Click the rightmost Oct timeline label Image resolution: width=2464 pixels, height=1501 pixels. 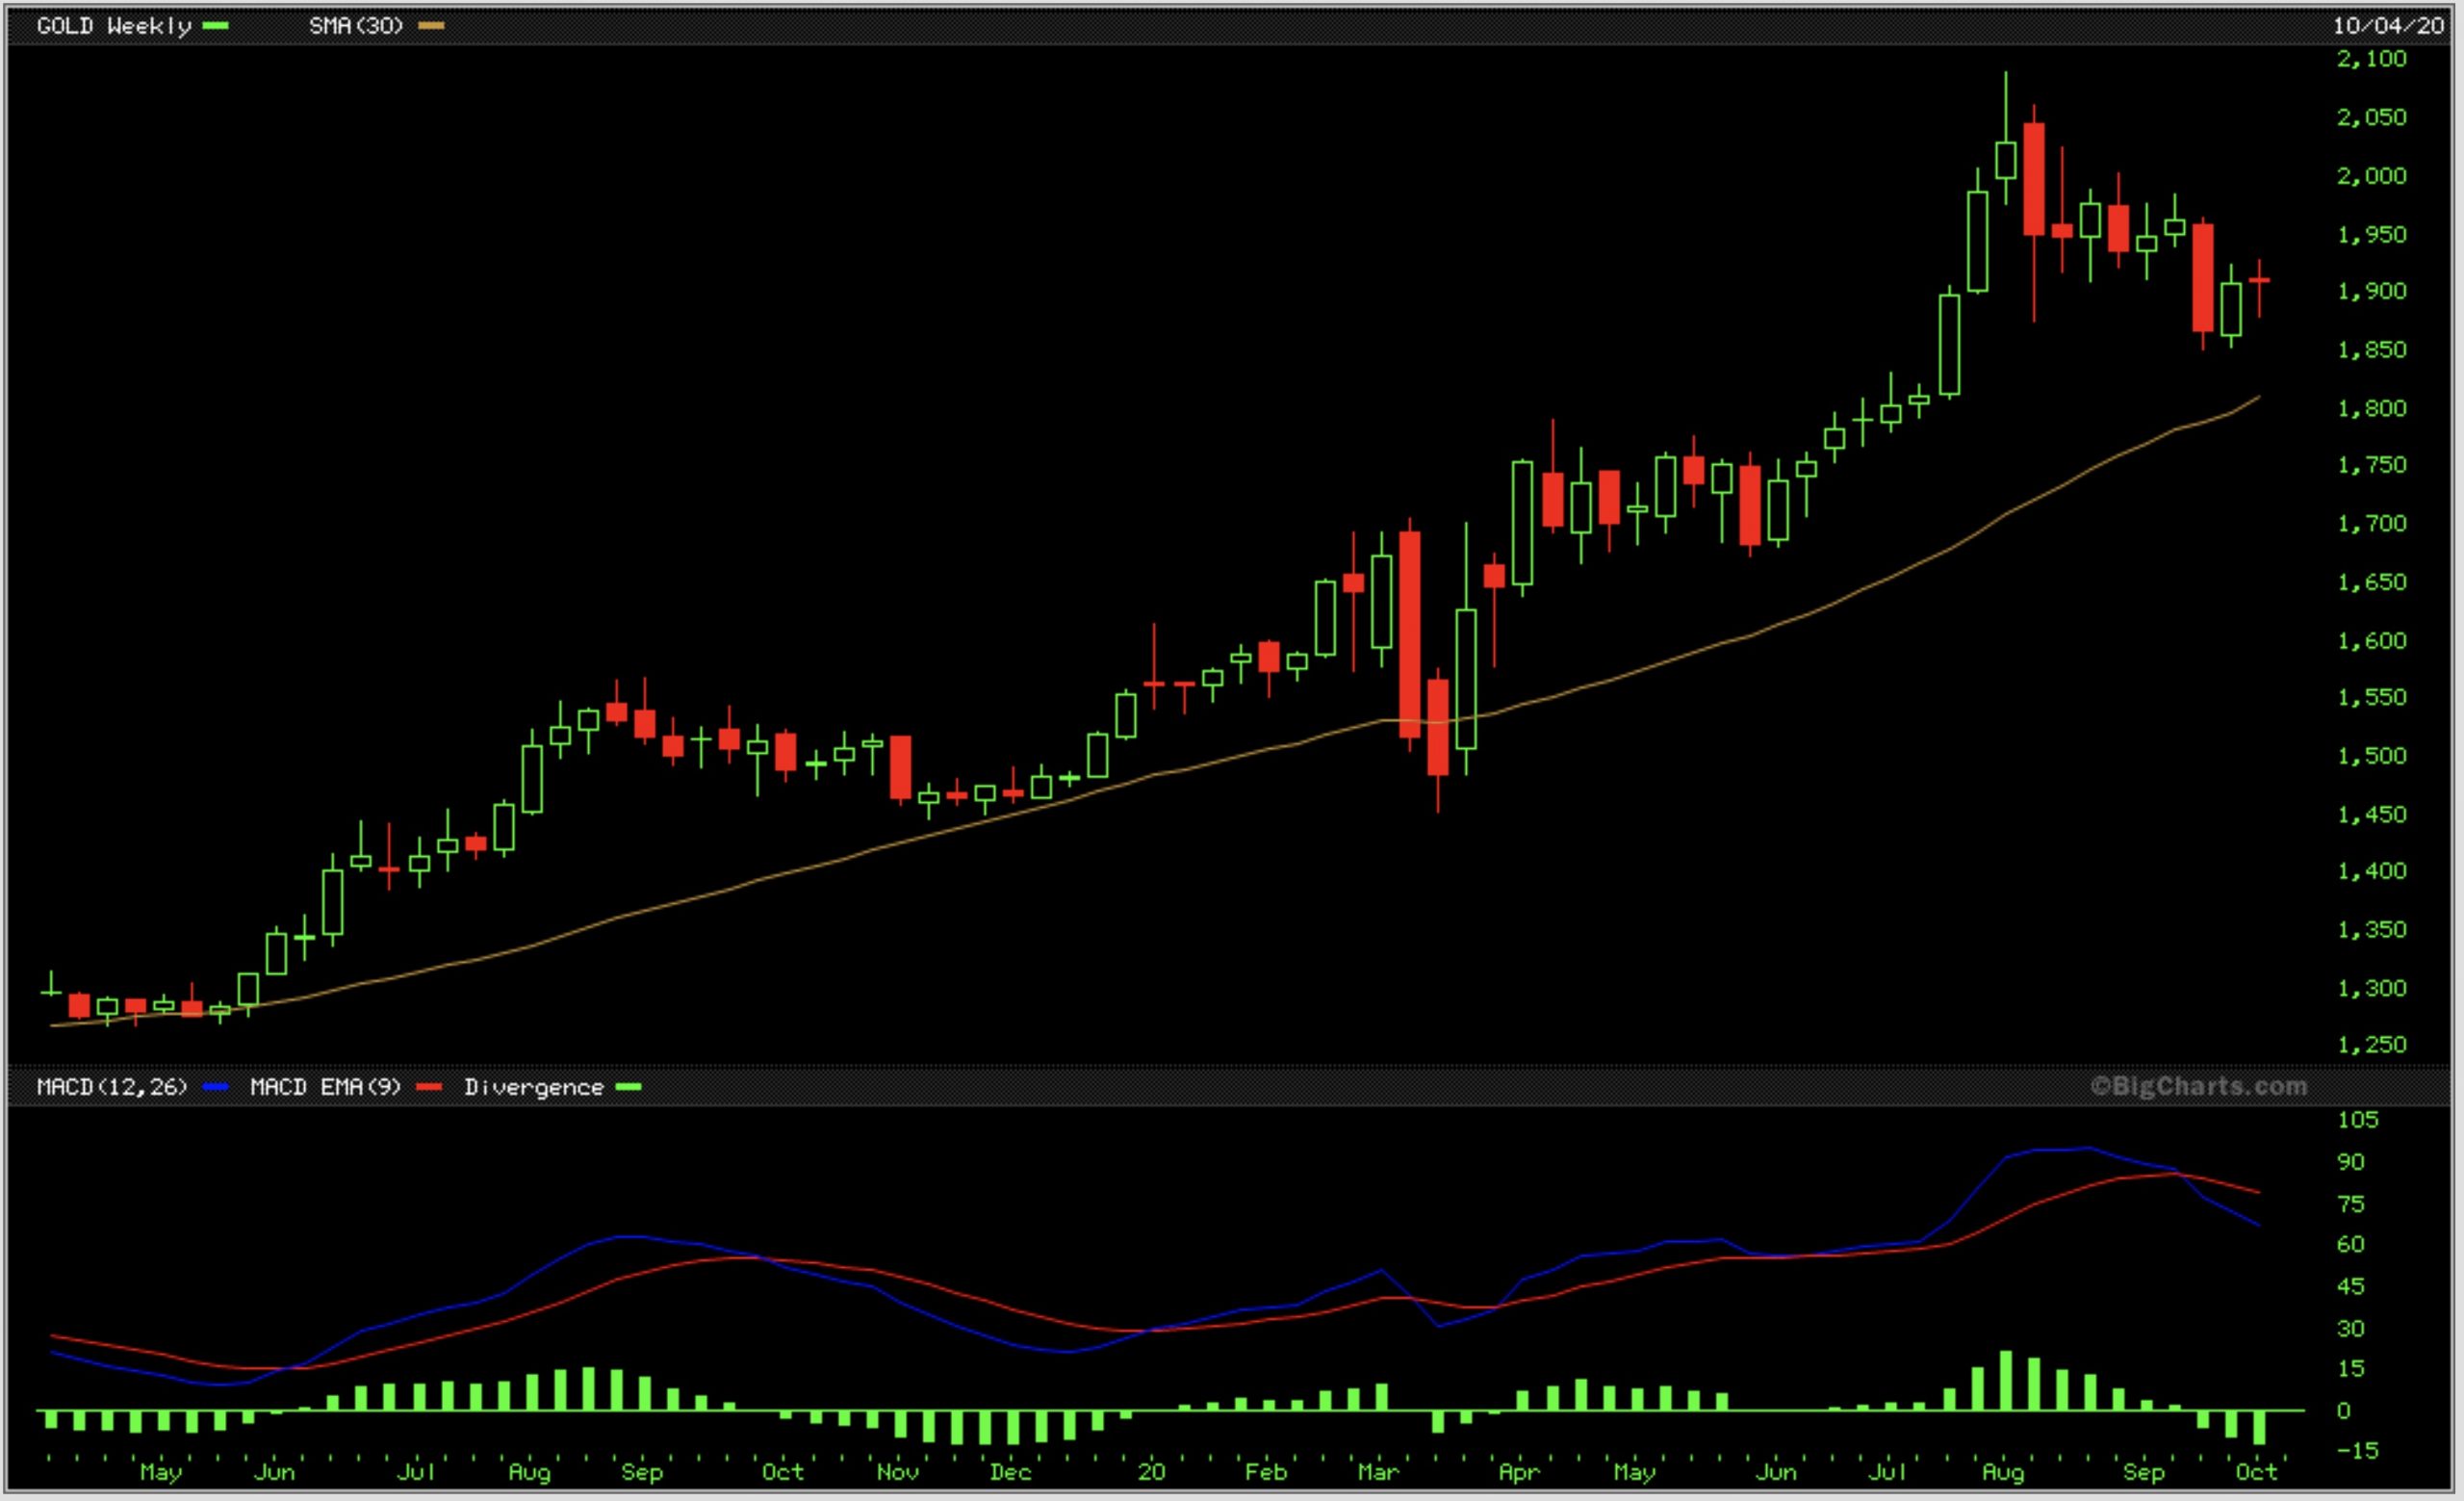point(2256,1472)
